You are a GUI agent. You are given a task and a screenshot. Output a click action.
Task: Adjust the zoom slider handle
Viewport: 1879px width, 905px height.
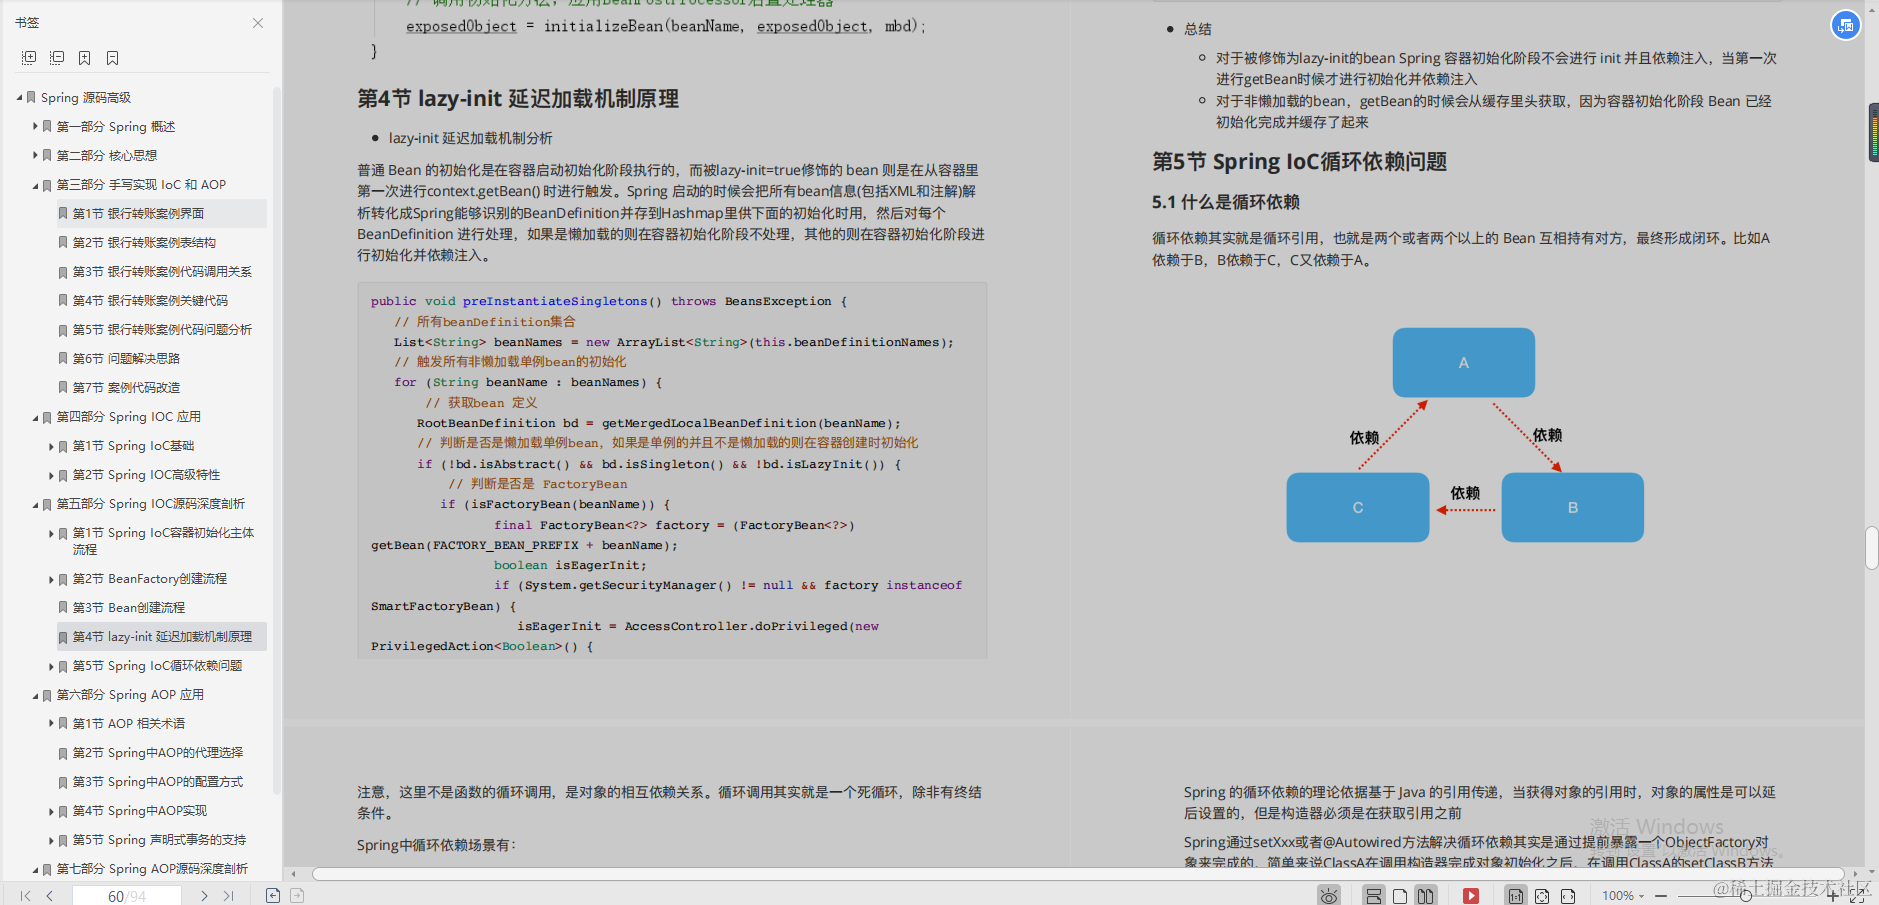click(1746, 896)
